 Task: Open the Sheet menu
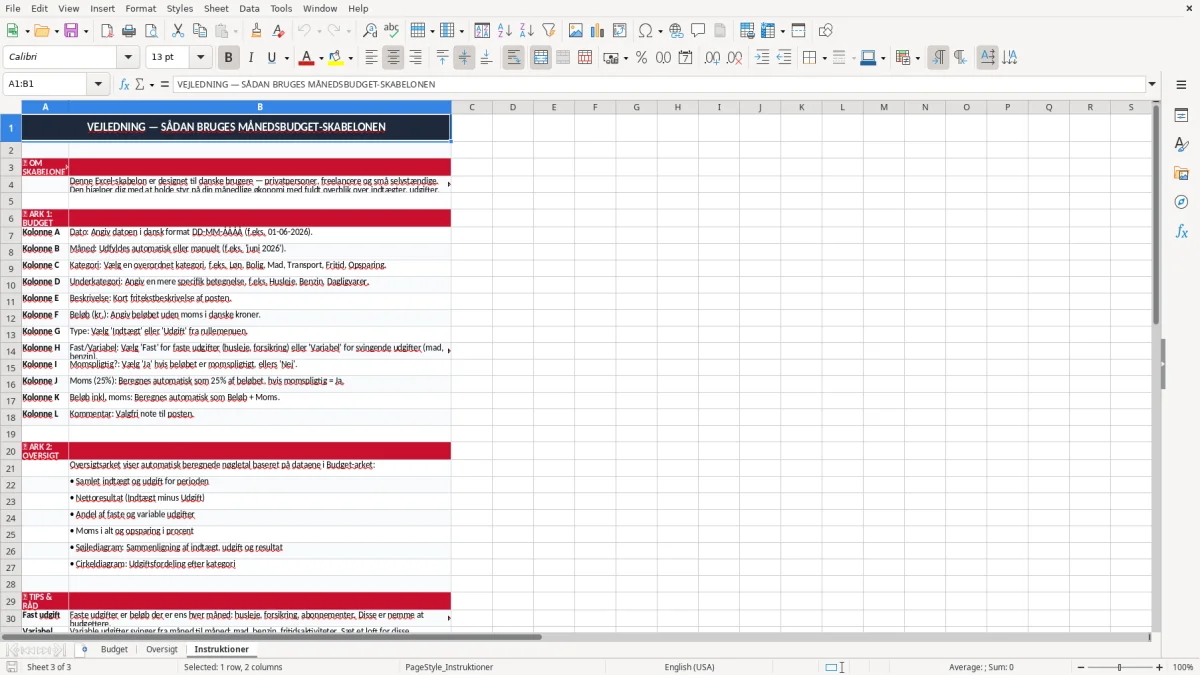(217, 8)
